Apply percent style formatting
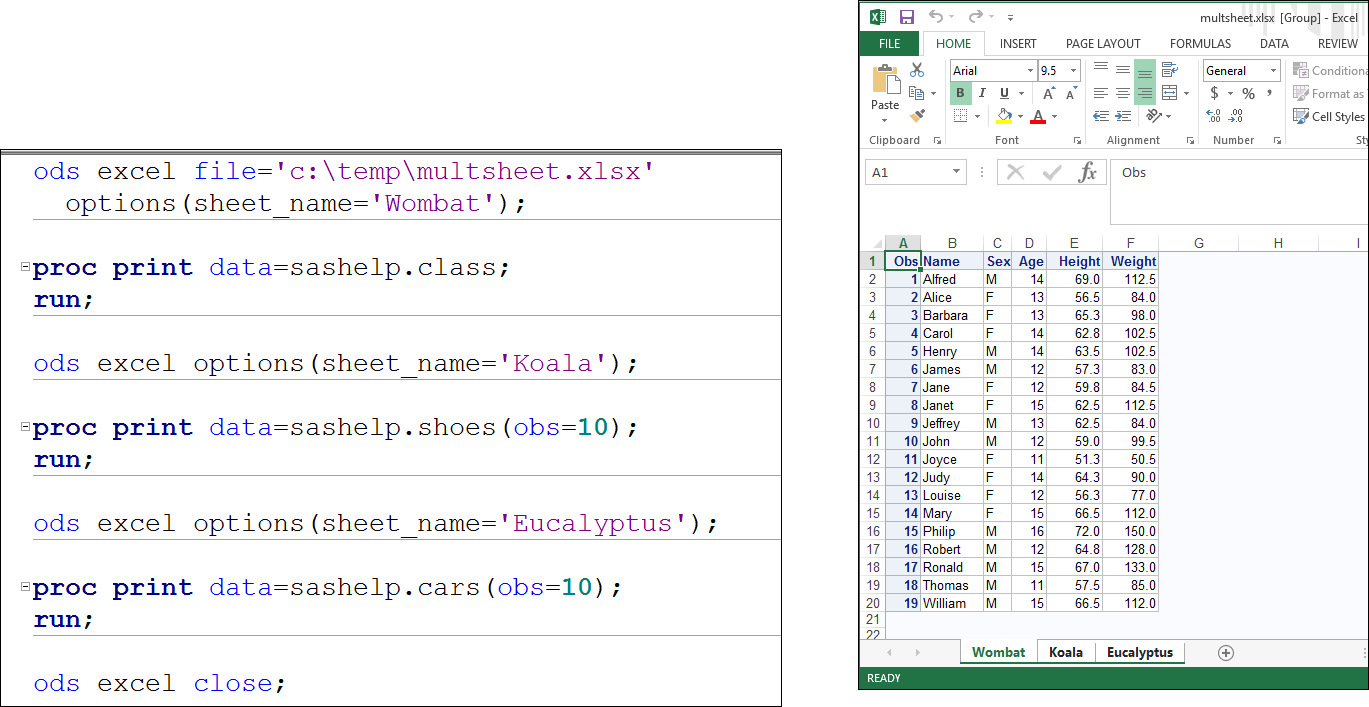Viewport: 1369px width, 707px height. coord(1248,93)
